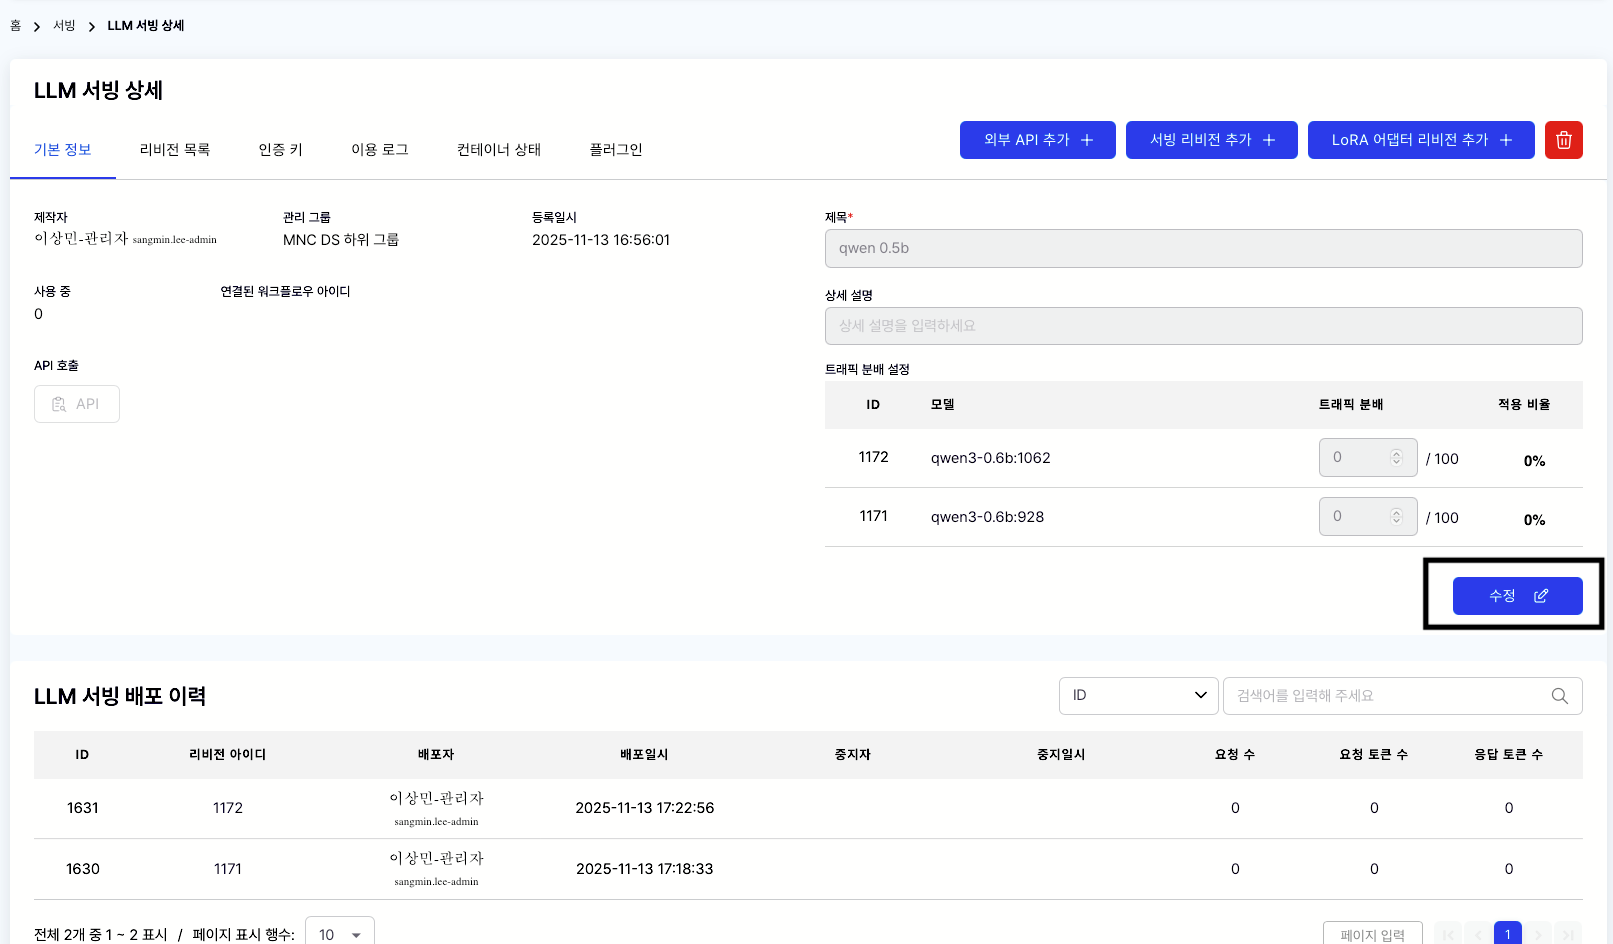The width and height of the screenshot is (1613, 944).
Task: Click the deployment history search field
Action: coord(1385,696)
